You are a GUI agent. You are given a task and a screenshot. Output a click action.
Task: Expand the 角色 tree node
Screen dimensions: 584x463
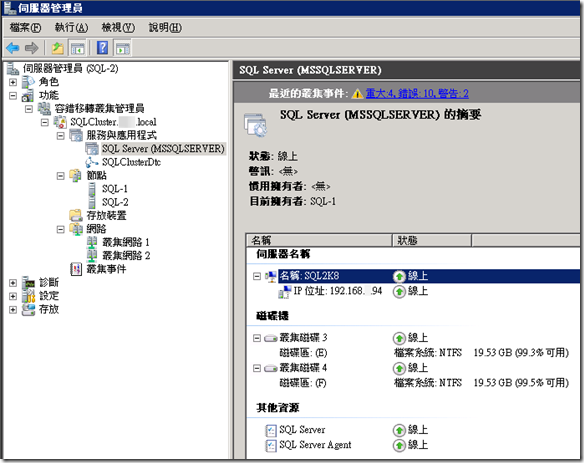tap(13, 82)
